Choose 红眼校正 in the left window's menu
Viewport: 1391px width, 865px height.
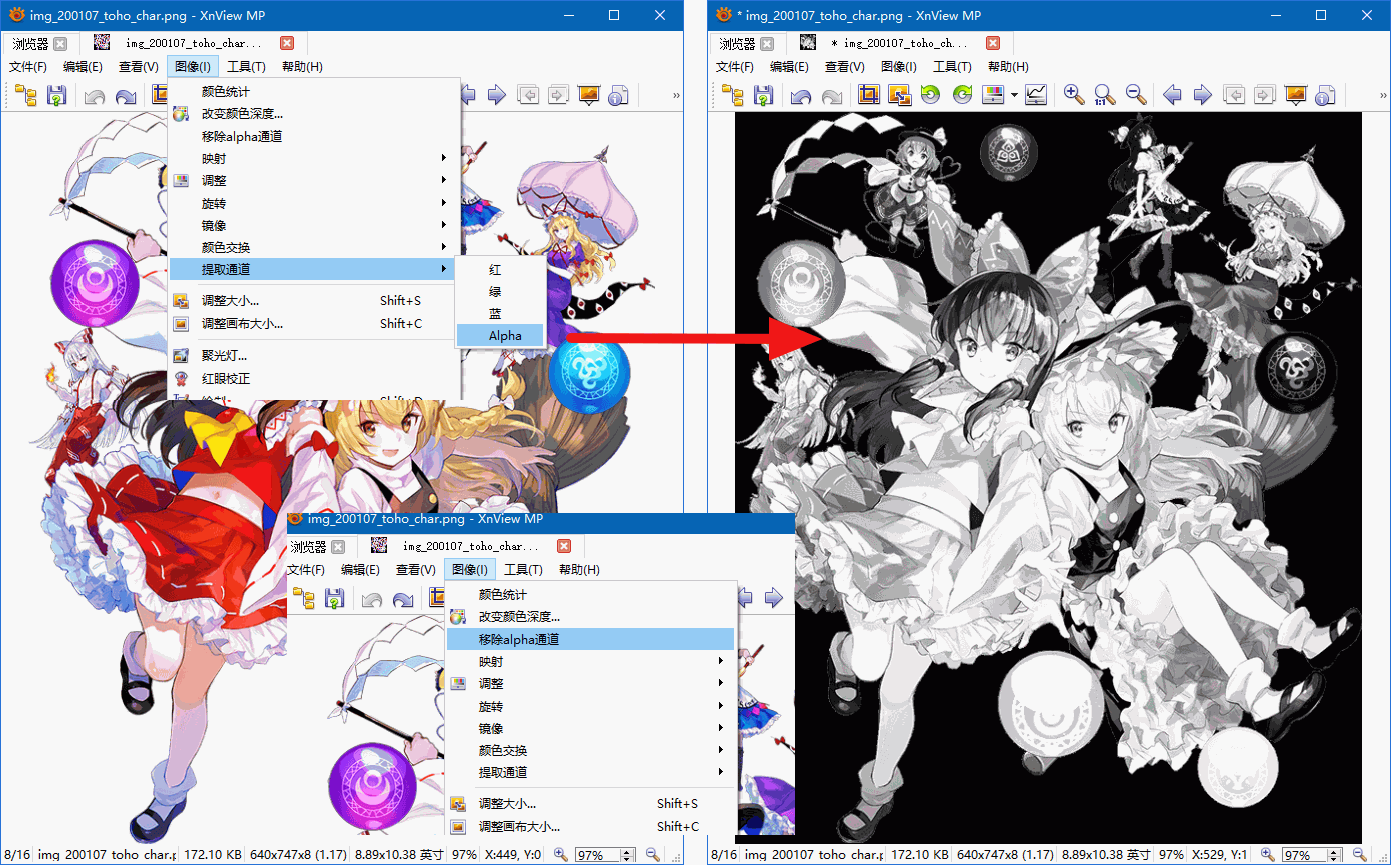pyautogui.click(x=314, y=378)
